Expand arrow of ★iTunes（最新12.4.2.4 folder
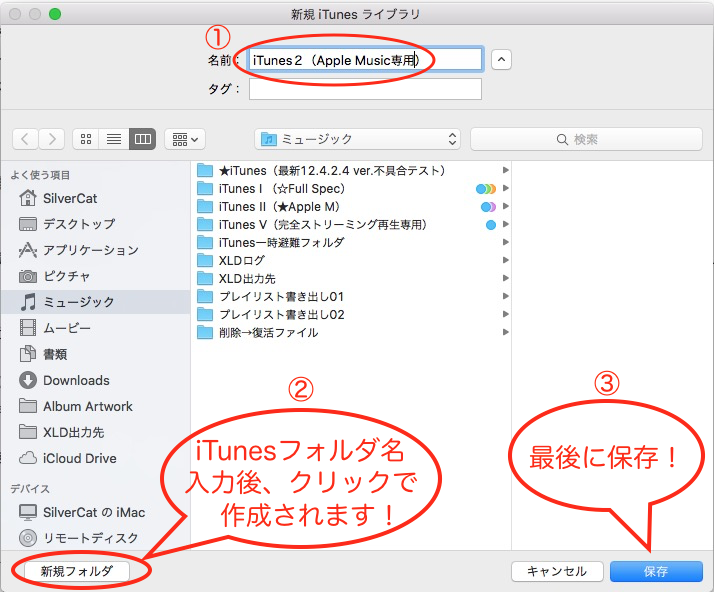714x592 pixels. point(505,170)
